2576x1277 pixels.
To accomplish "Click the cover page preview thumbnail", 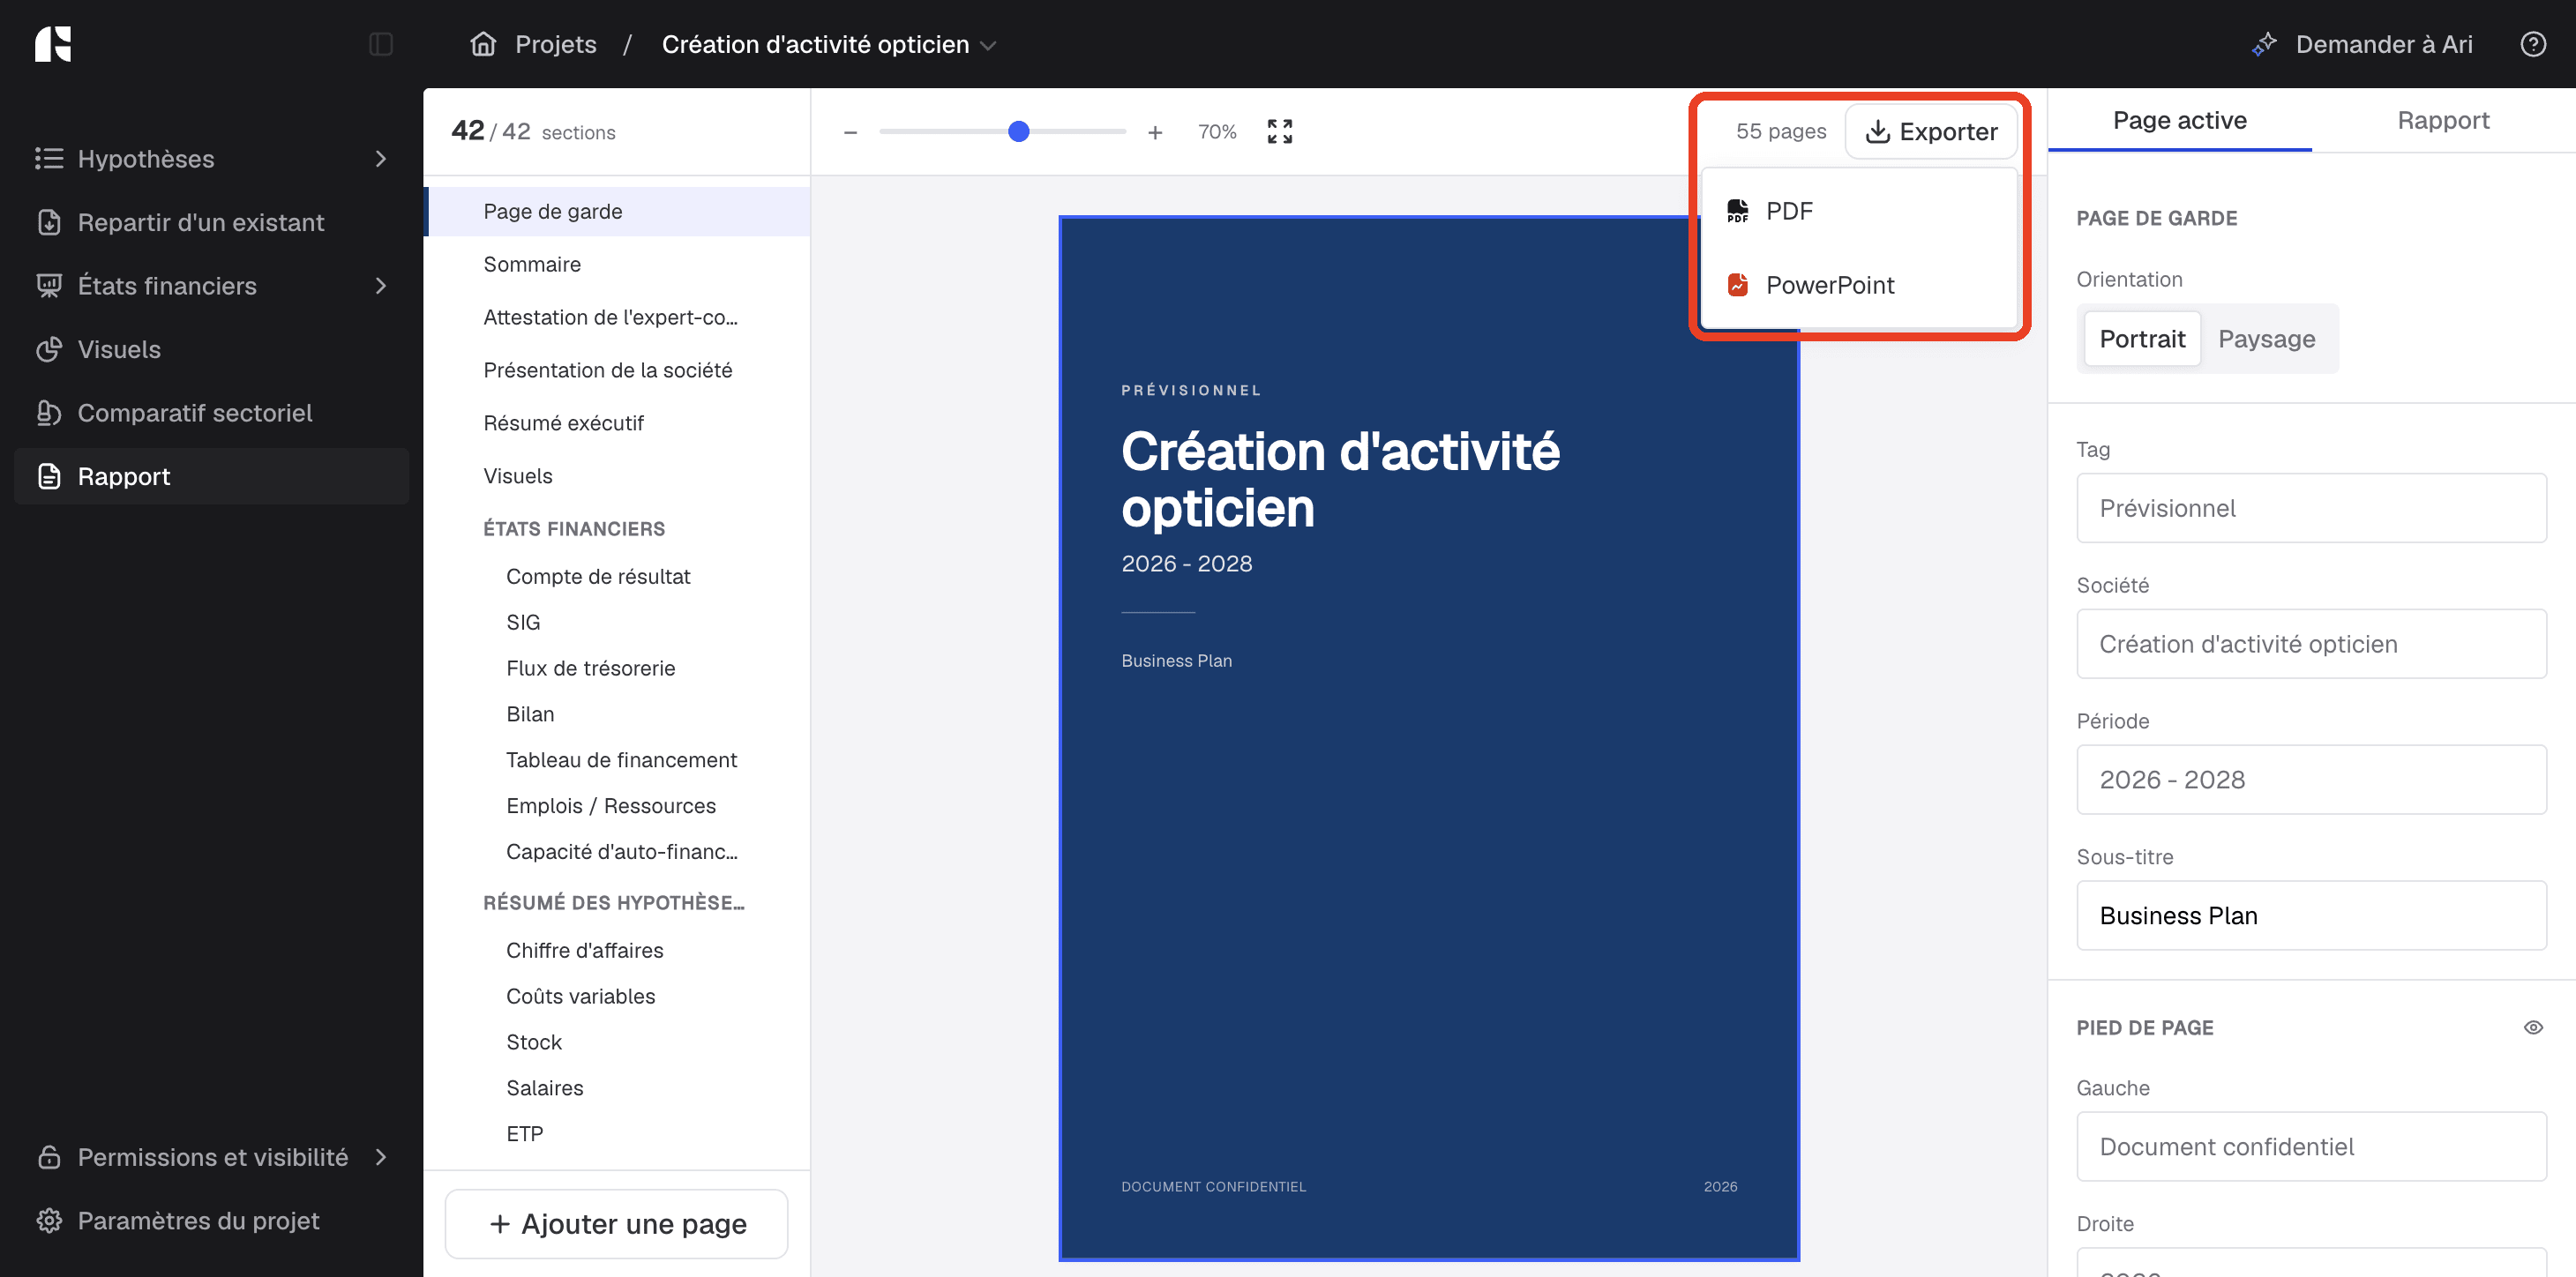I will click(1429, 738).
